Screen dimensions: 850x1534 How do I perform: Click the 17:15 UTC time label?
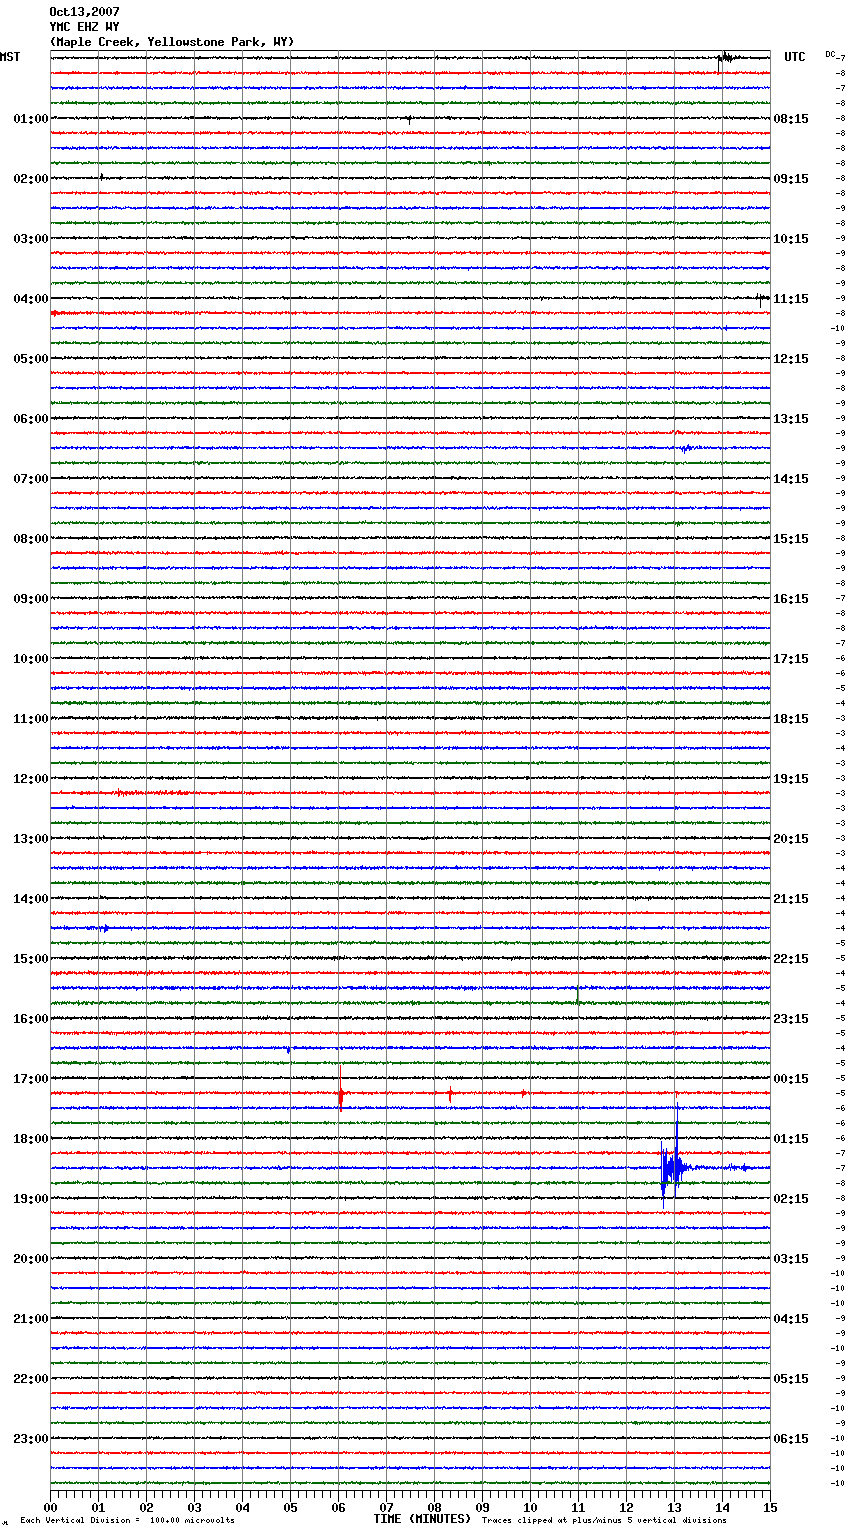click(x=791, y=659)
